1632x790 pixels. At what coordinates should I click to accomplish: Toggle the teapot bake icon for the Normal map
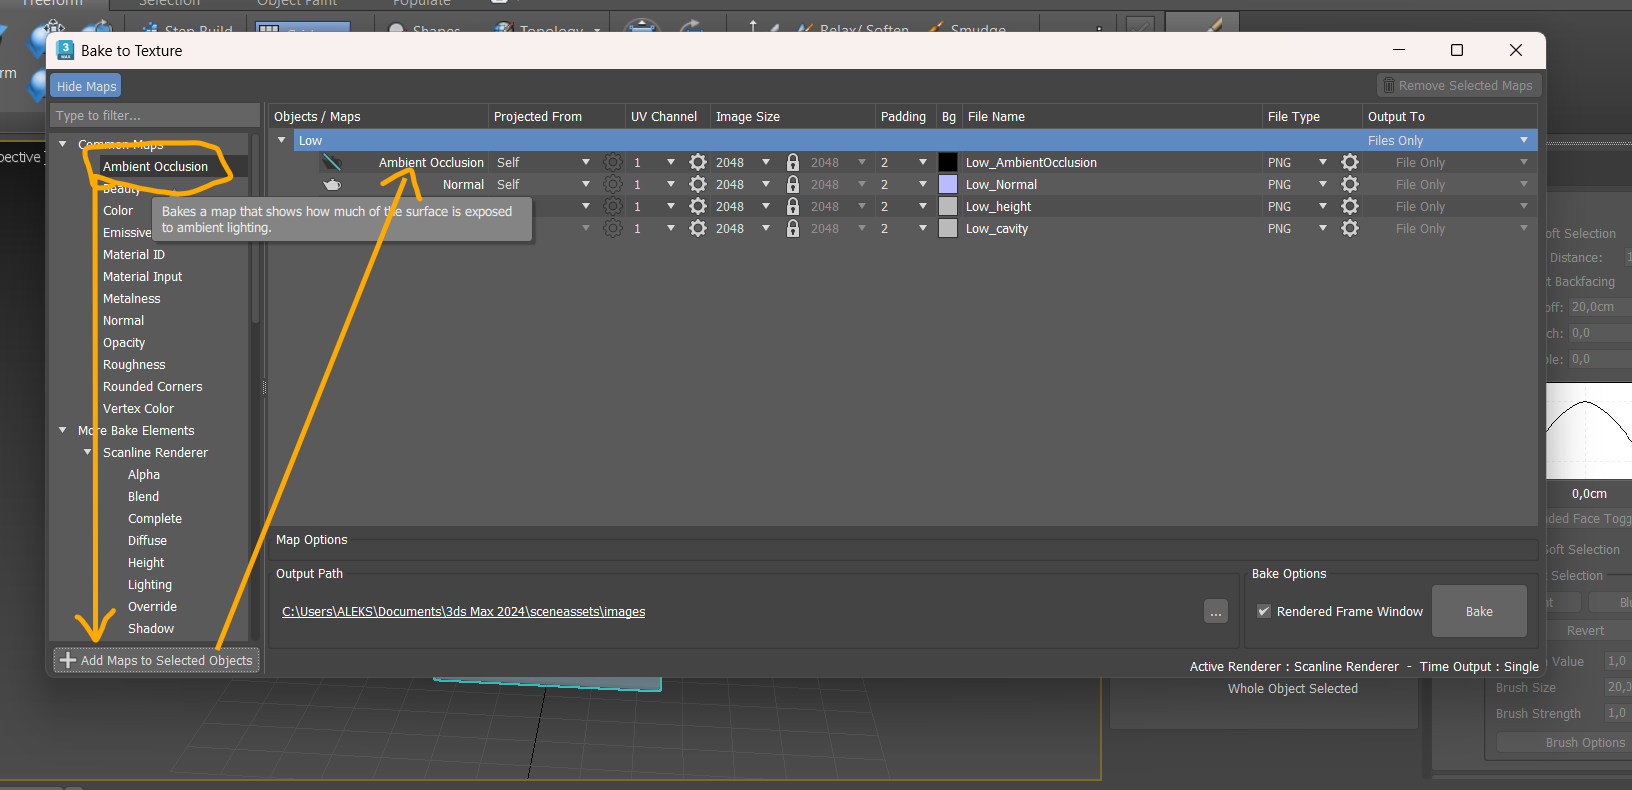tap(332, 185)
